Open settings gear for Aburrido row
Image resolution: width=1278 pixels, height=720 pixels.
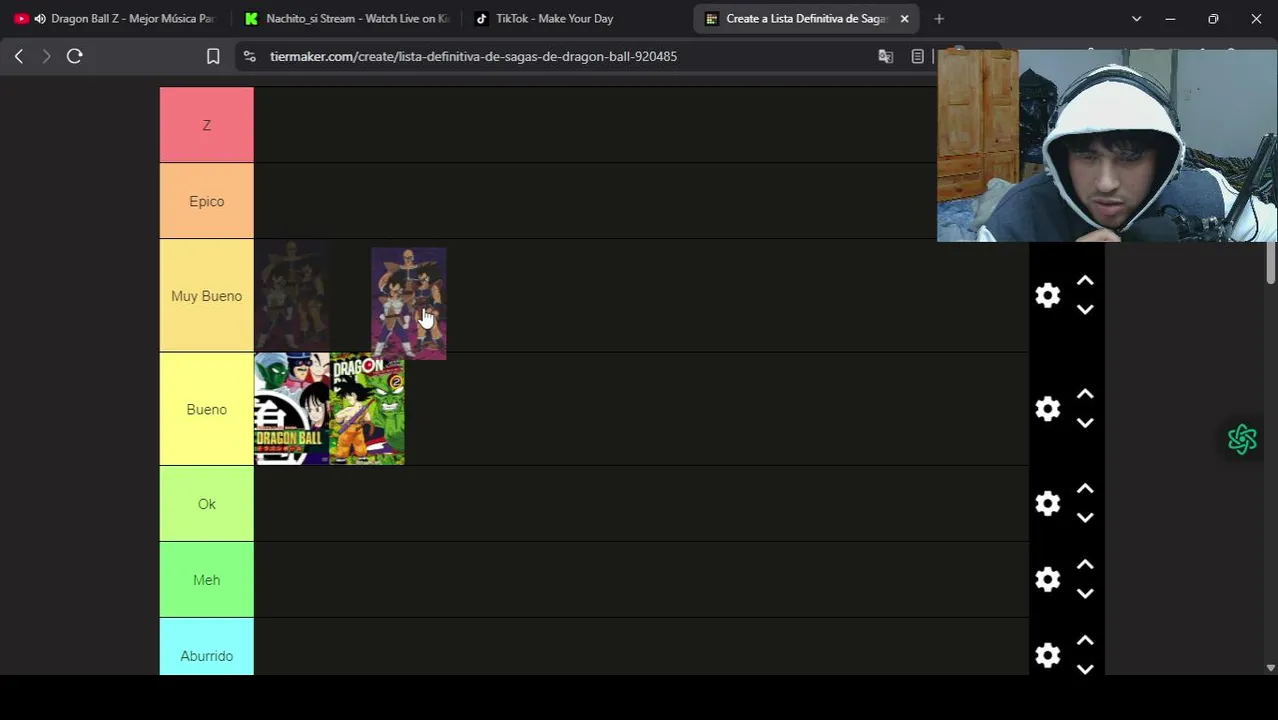pyautogui.click(x=1047, y=655)
